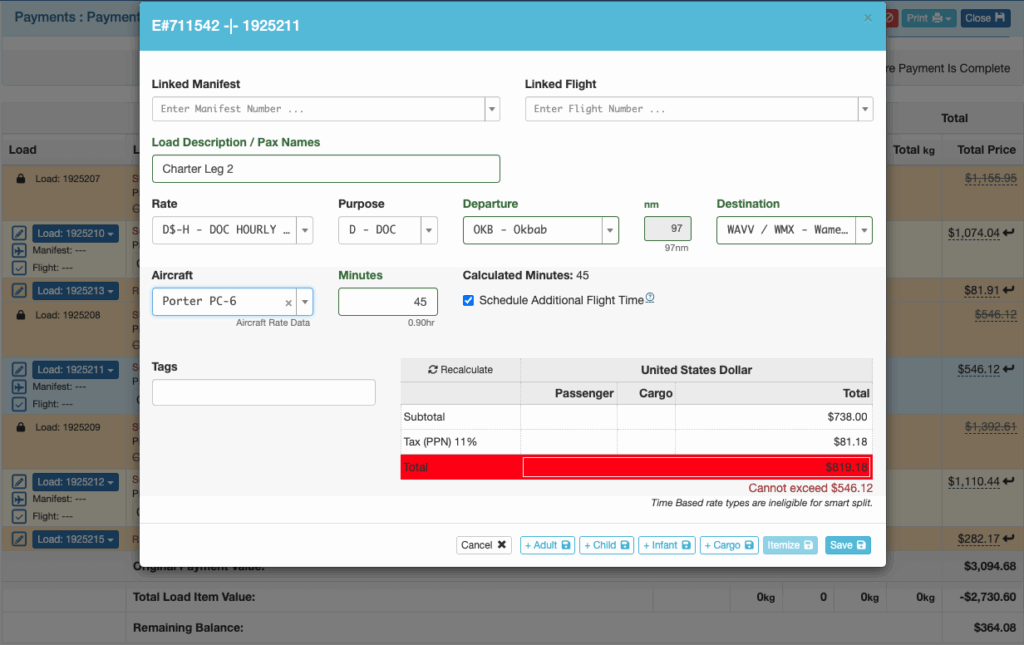
Task: Open the Departure airport dropdown
Action: tap(609, 230)
